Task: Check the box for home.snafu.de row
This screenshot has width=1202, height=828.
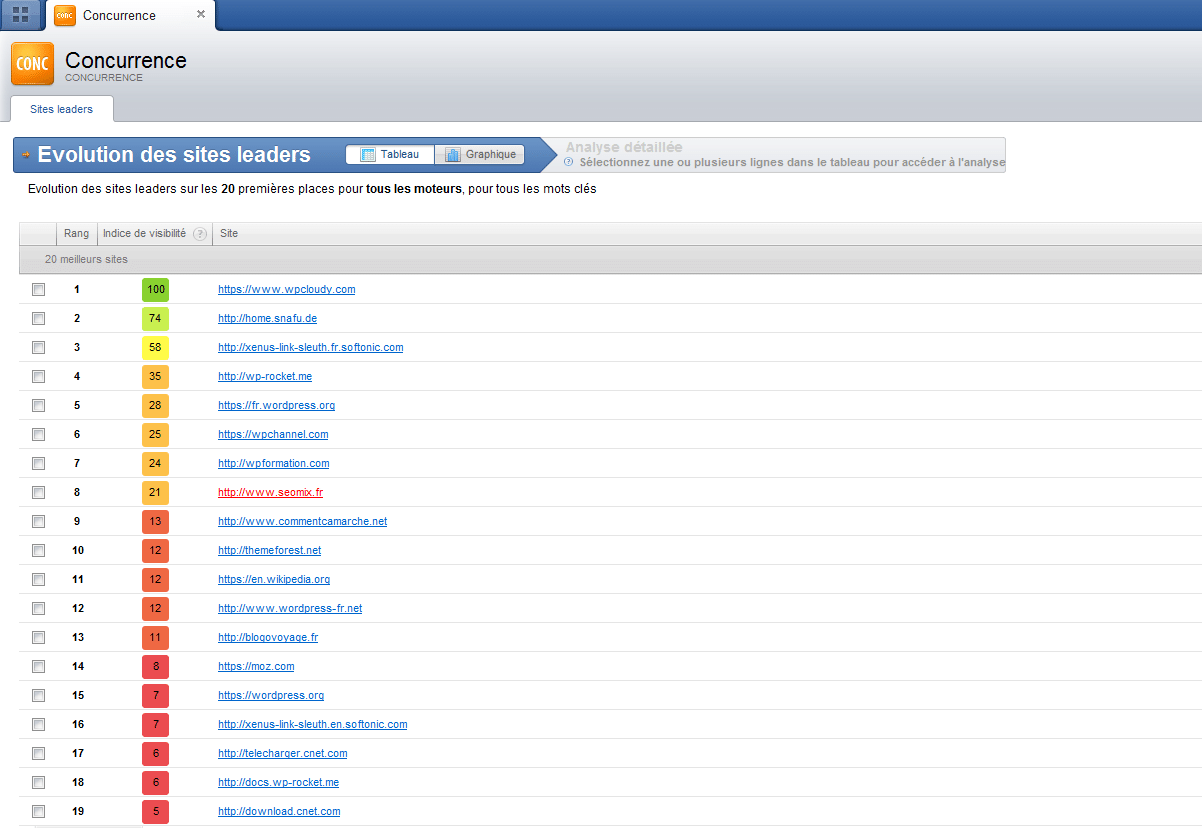Action: point(38,319)
